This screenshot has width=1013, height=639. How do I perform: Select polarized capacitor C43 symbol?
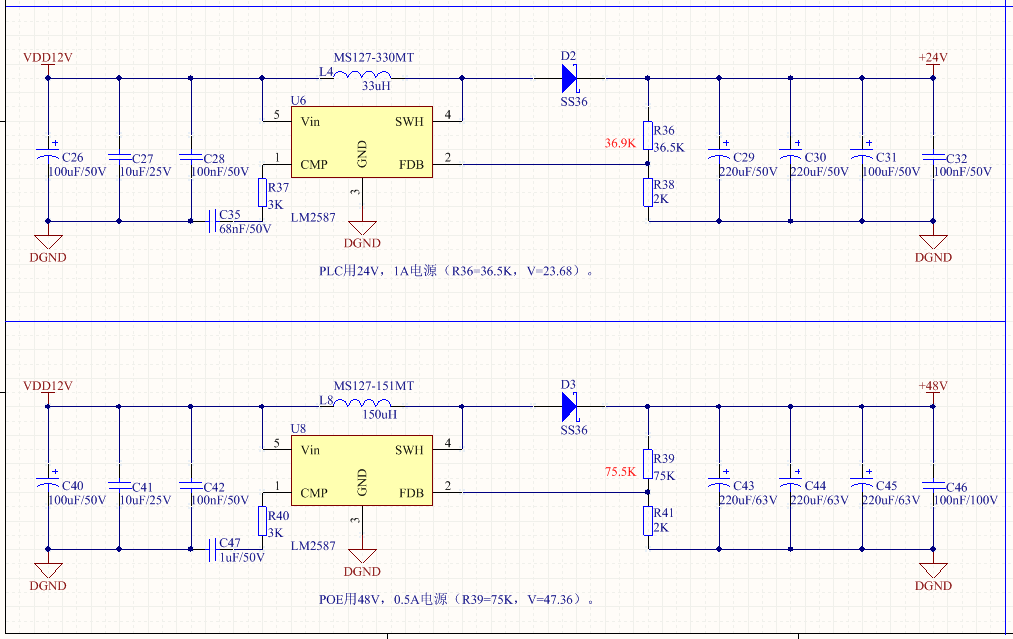tap(719, 481)
